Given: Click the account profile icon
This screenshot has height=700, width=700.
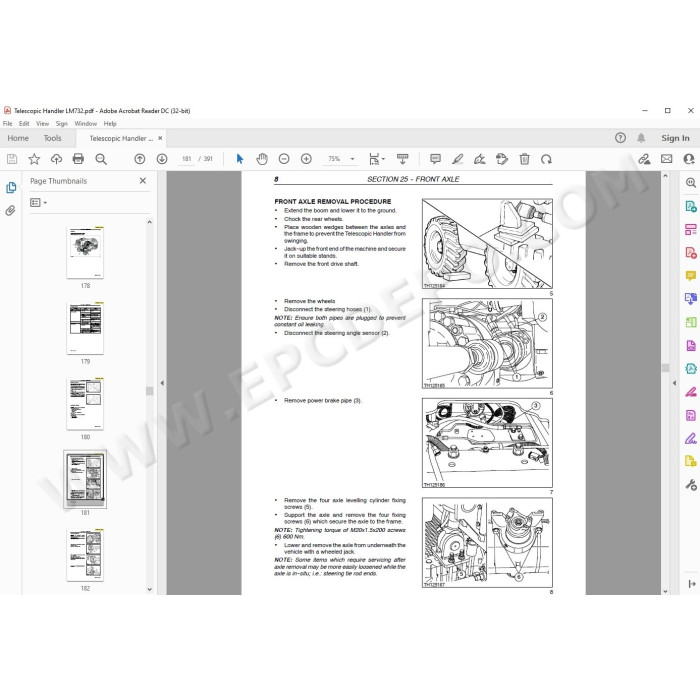Looking at the screenshot, I should pos(689,159).
